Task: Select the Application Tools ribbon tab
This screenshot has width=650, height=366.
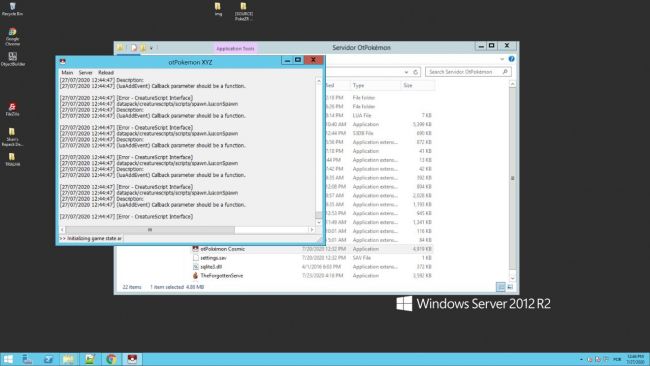Action: click(235, 48)
